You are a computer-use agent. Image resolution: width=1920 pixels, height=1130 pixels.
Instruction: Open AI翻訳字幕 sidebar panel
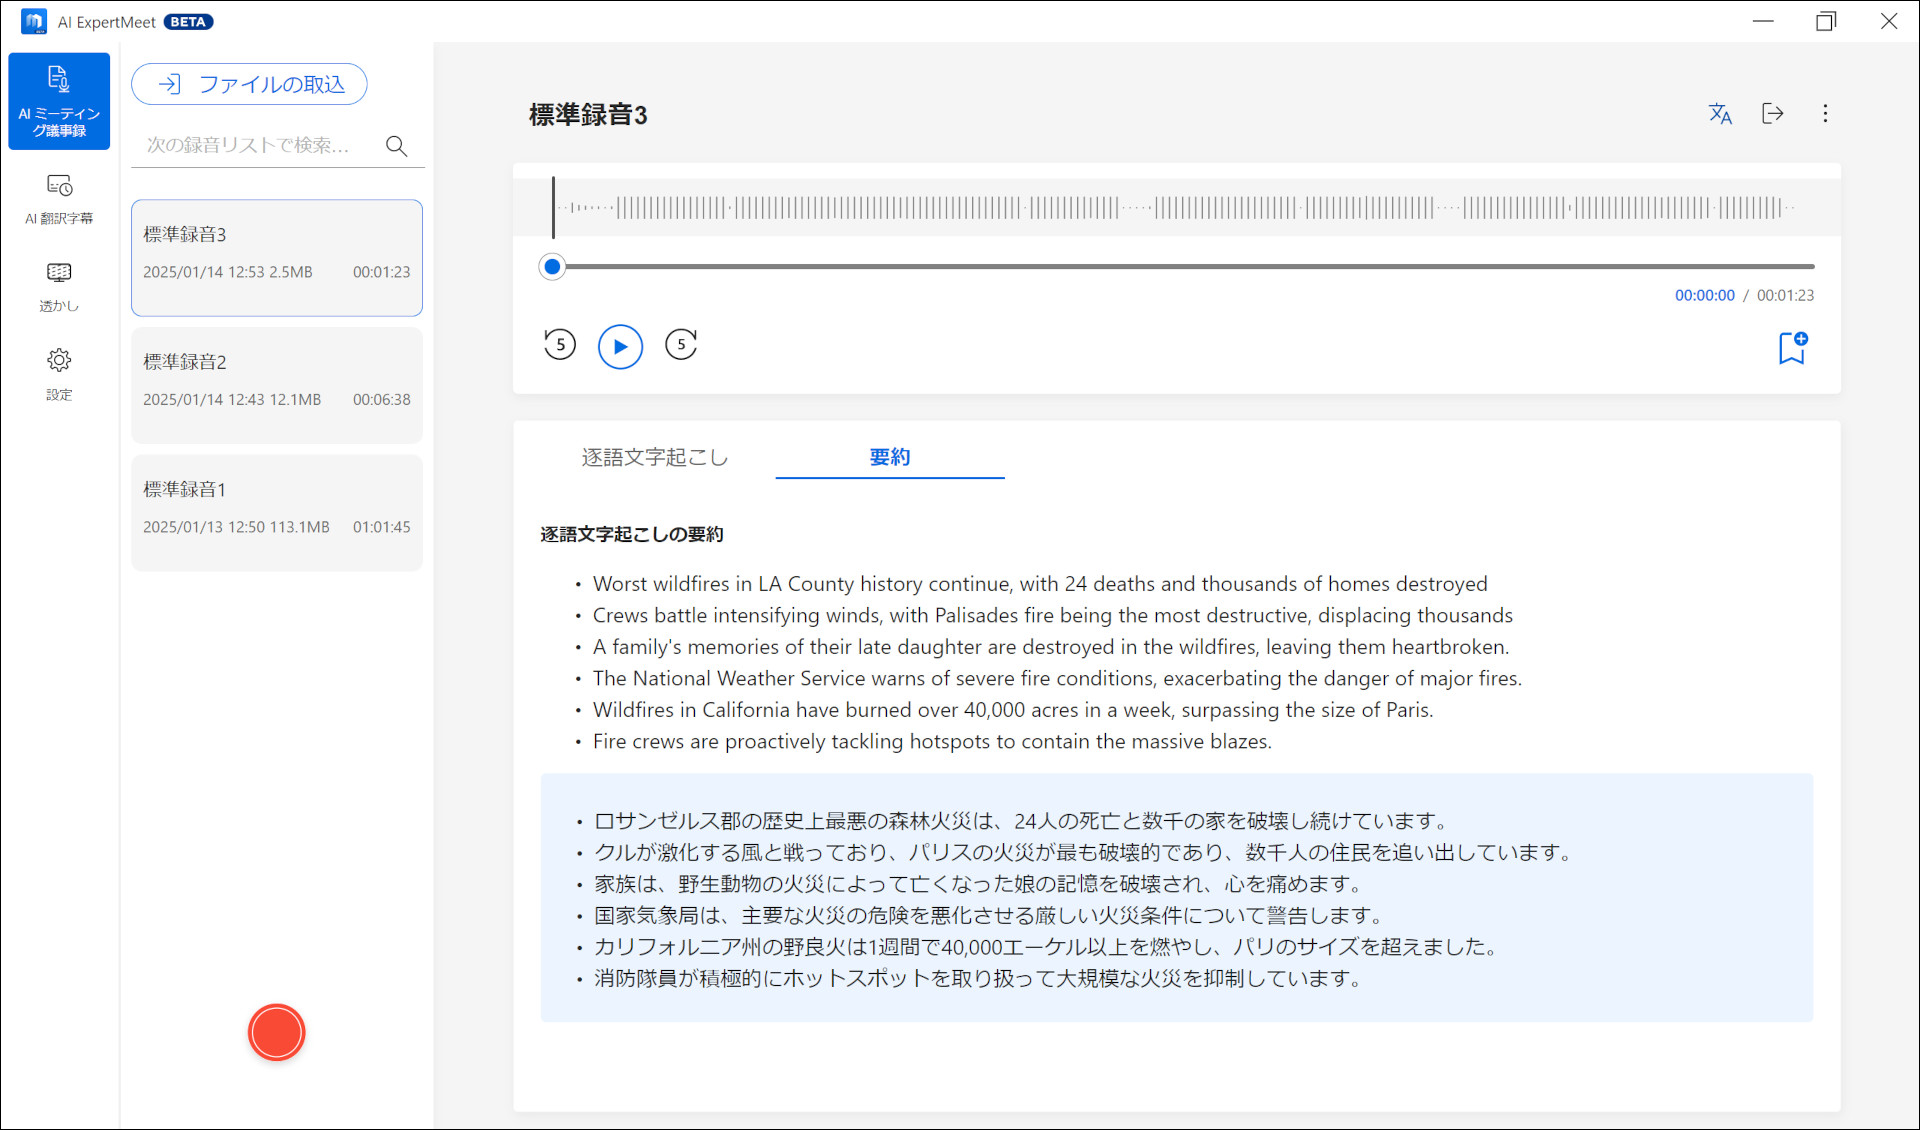59,199
